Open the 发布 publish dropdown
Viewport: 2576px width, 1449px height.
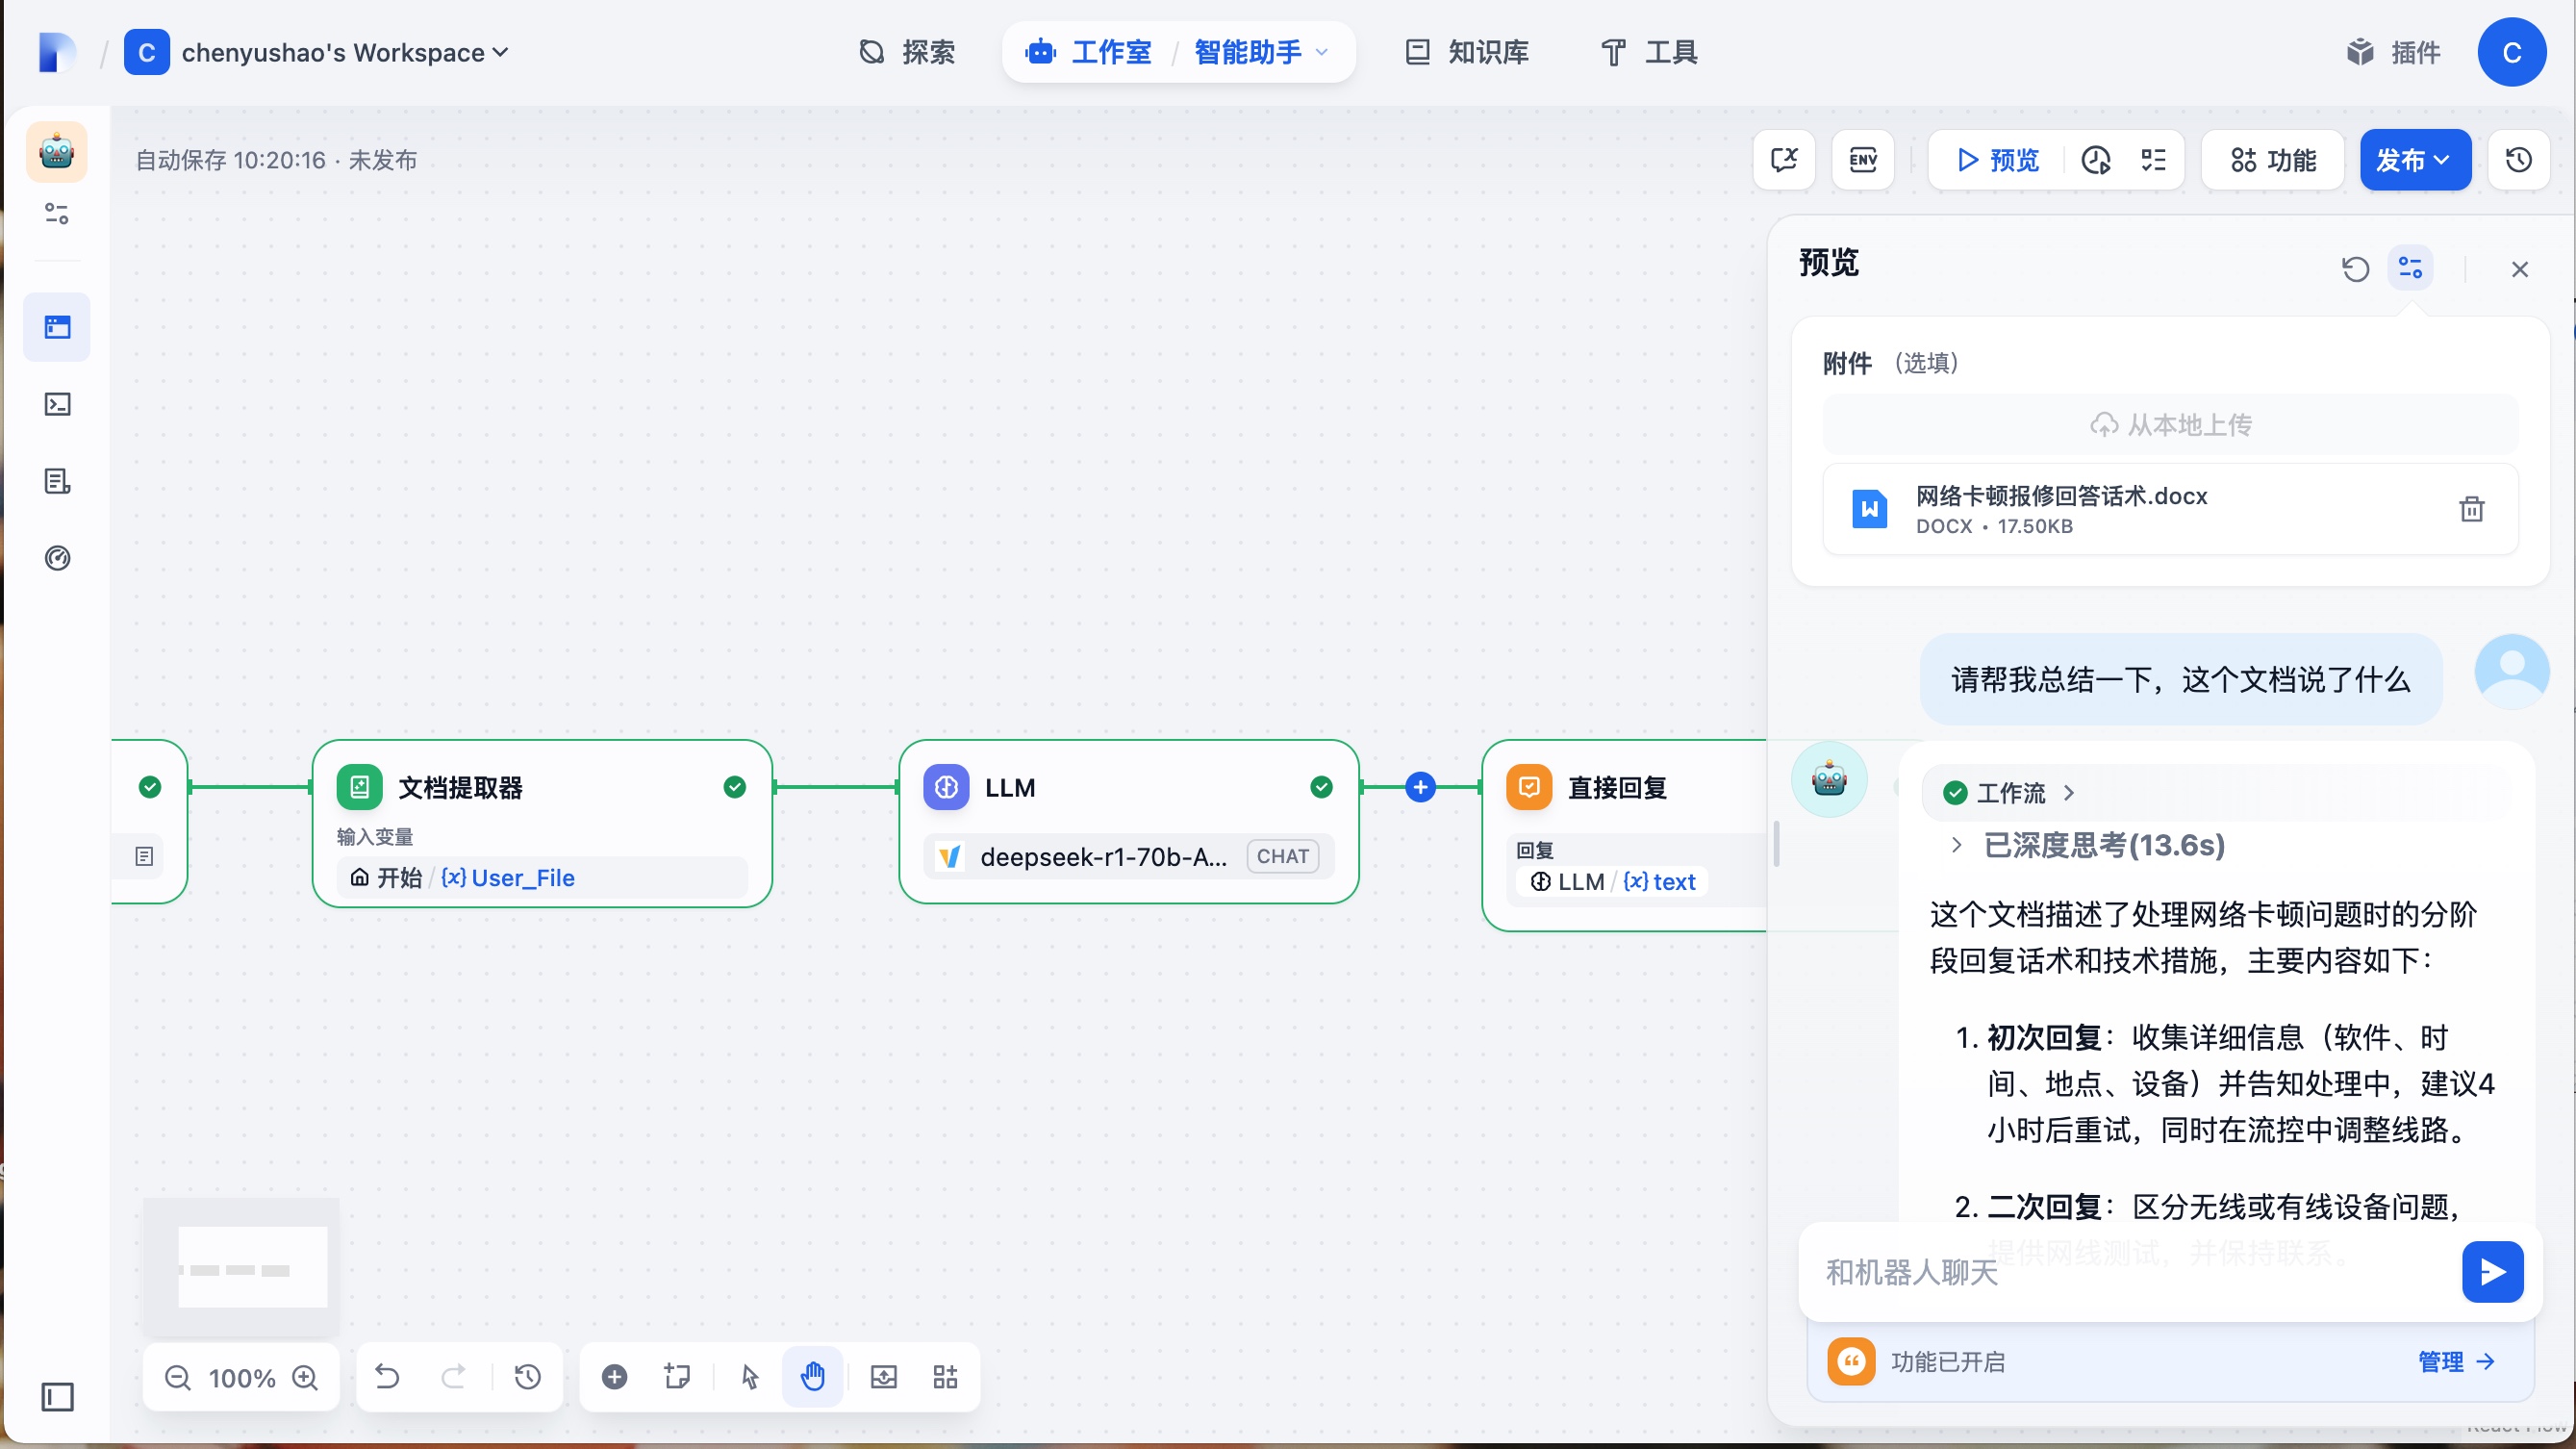click(x=2415, y=160)
